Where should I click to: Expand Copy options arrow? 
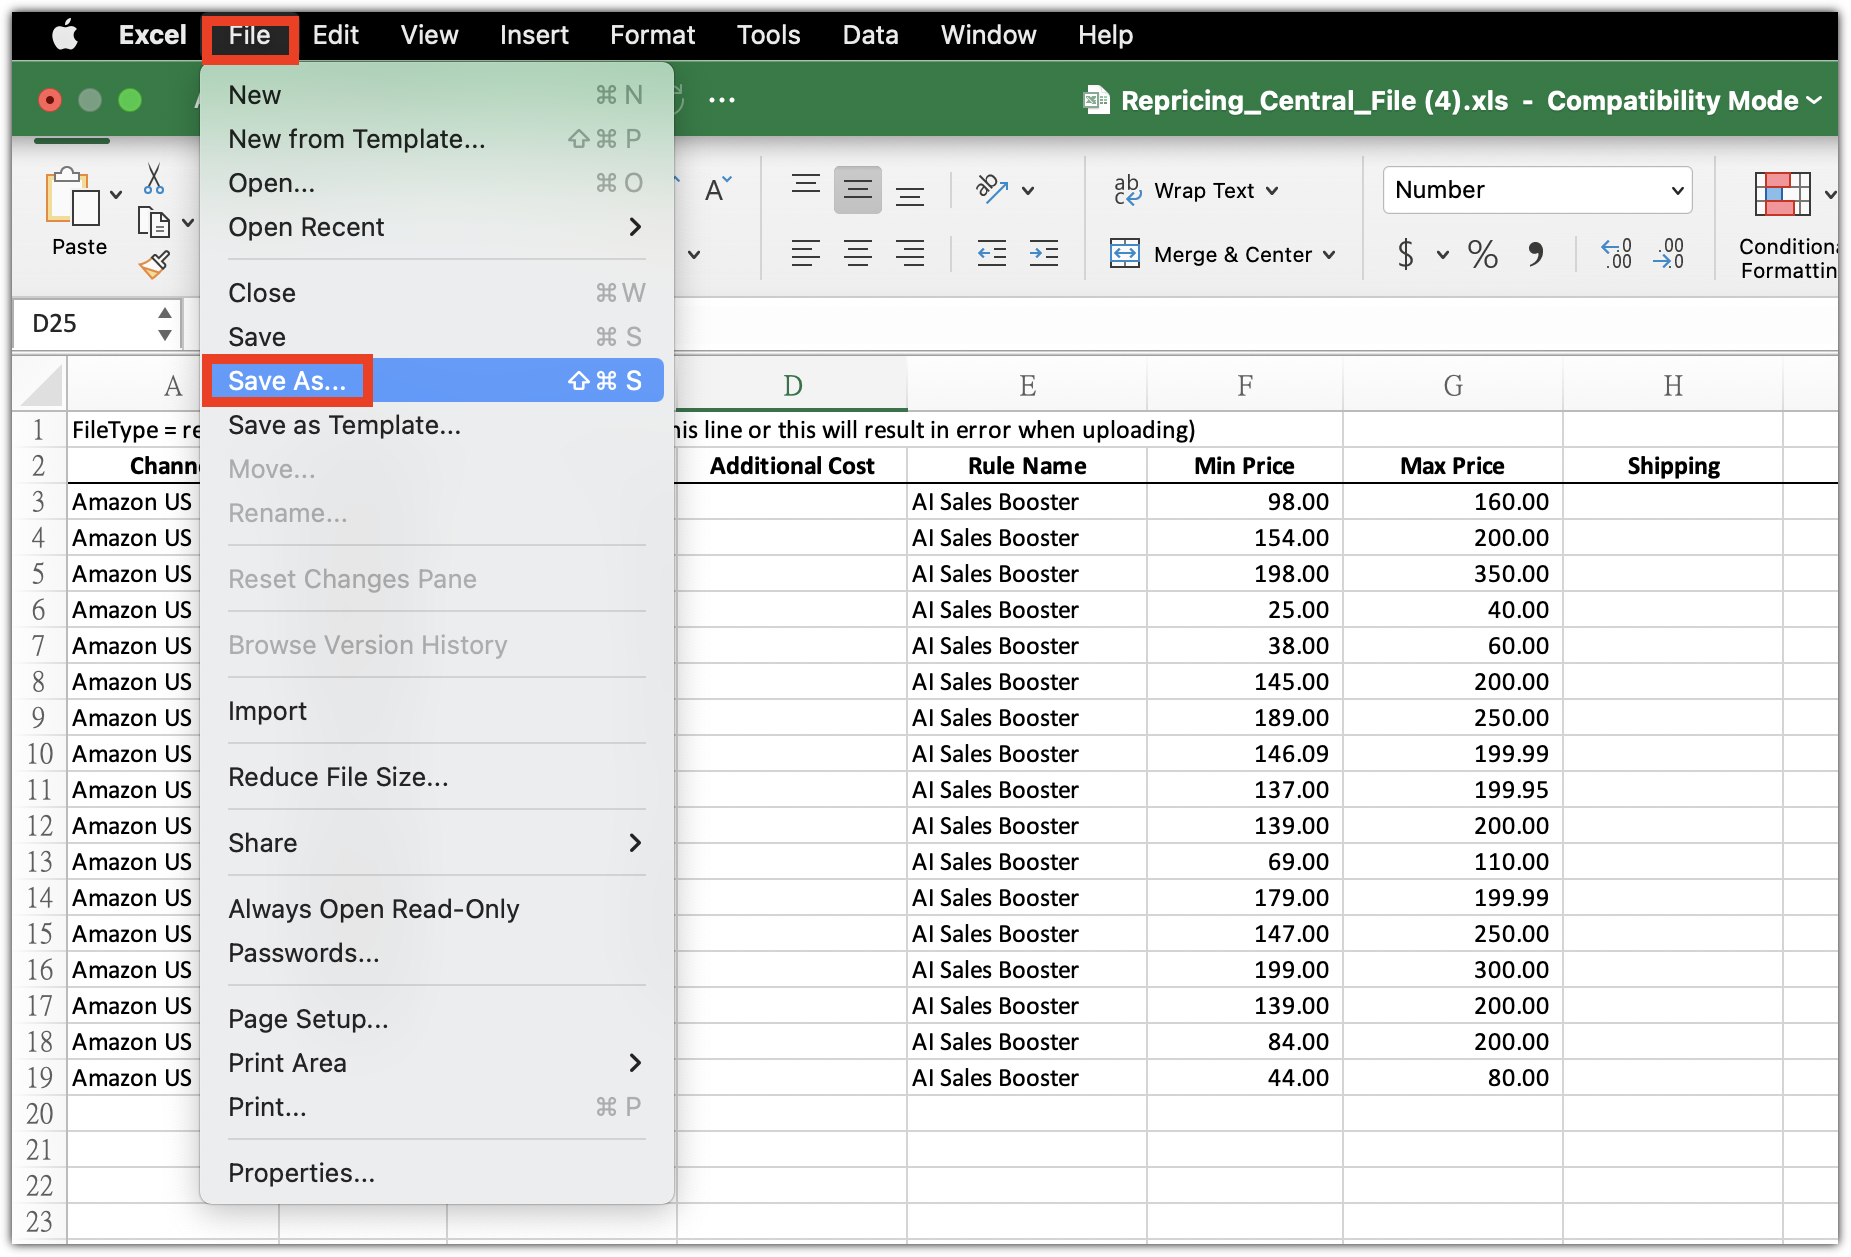tap(187, 222)
